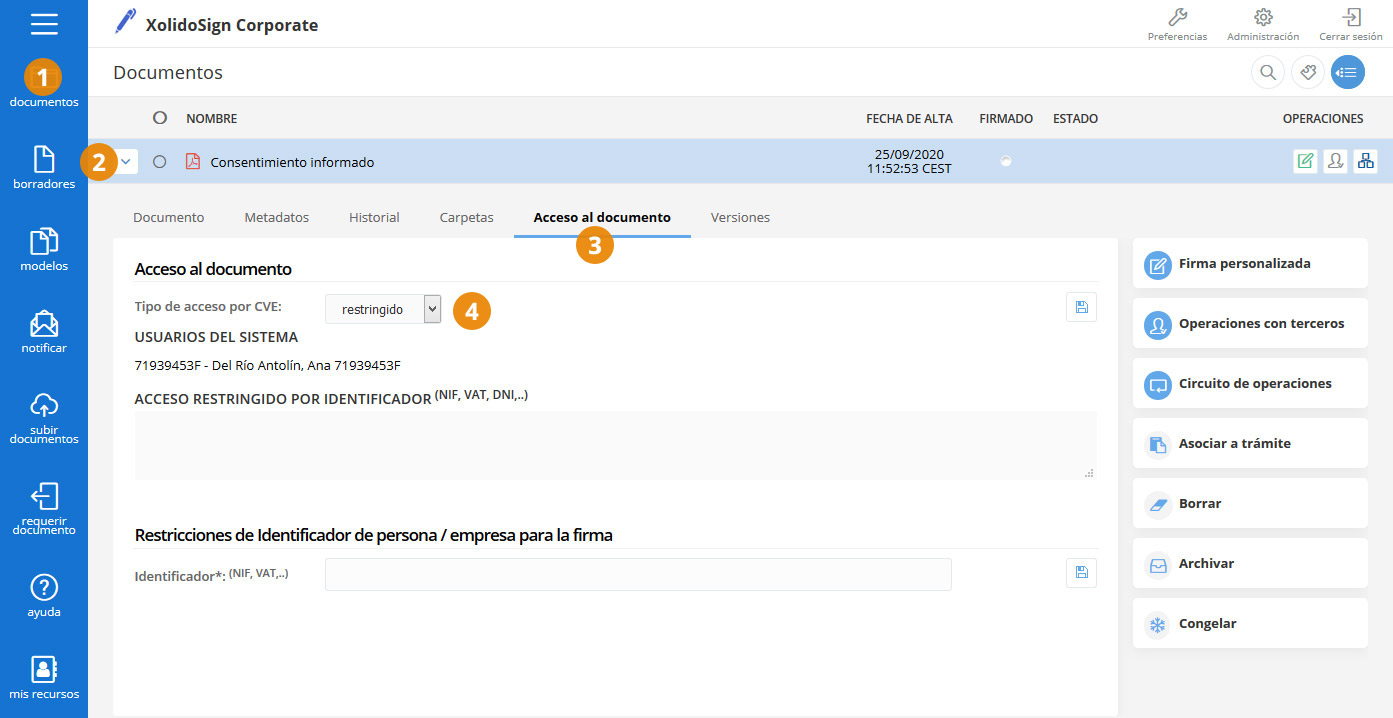This screenshot has width=1393, height=718.
Task: Click the Archivar button
Action: click(x=1249, y=564)
